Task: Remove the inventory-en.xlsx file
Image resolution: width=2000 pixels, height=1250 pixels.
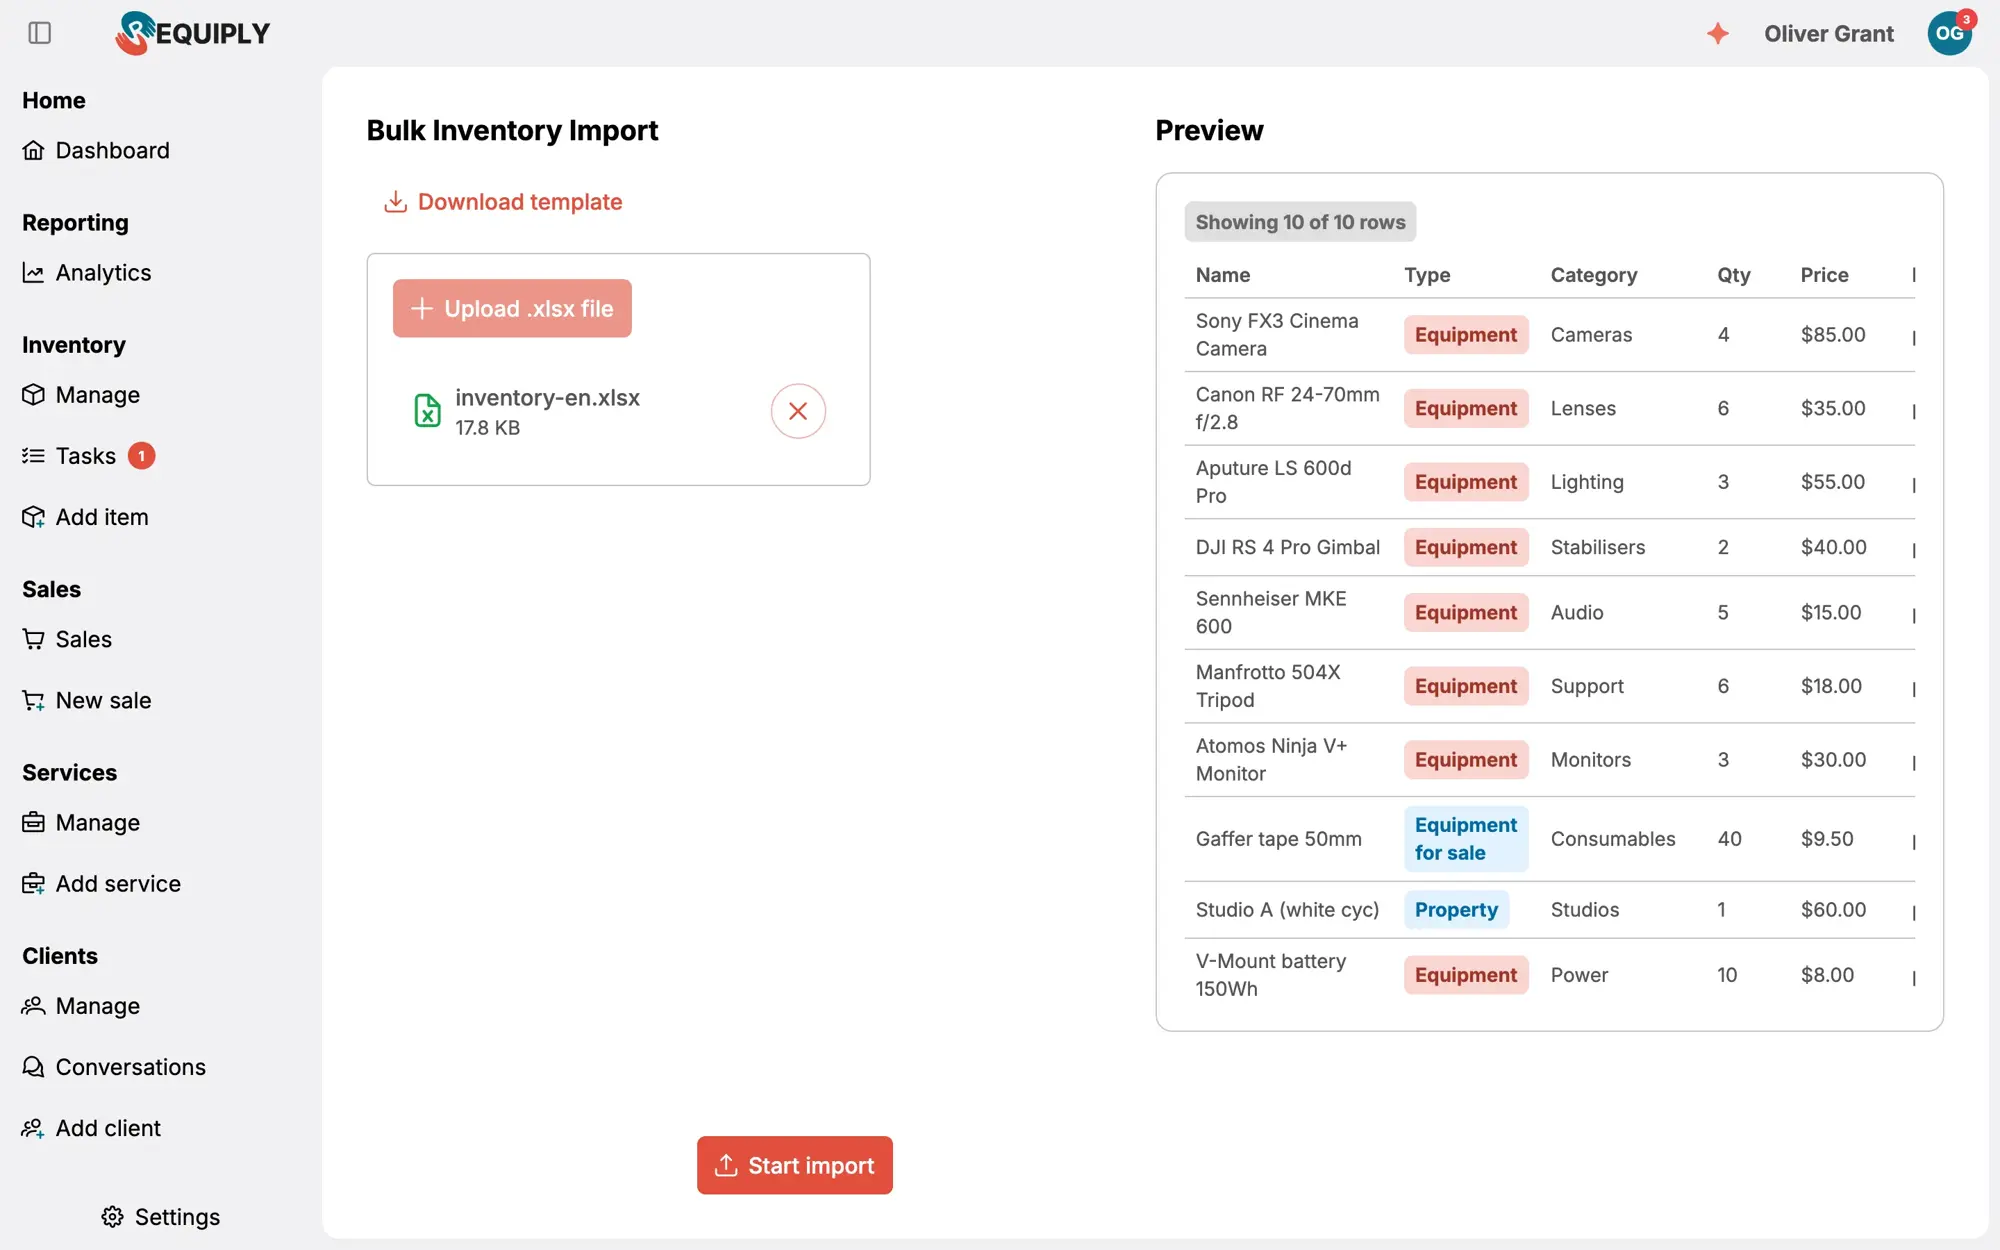Action: coord(798,411)
